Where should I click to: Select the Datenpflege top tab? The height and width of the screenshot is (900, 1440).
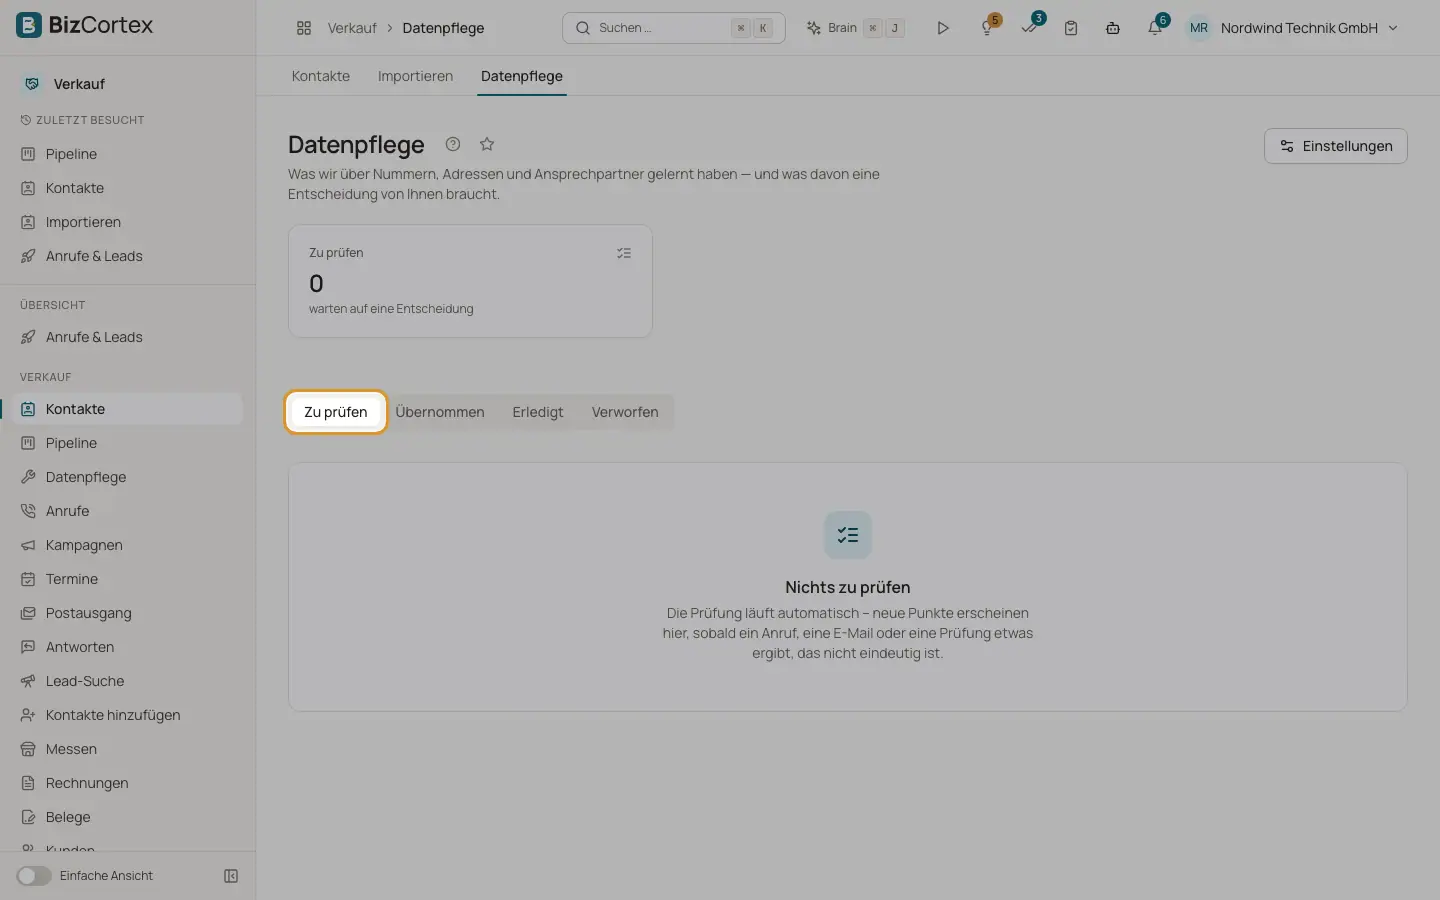click(522, 76)
